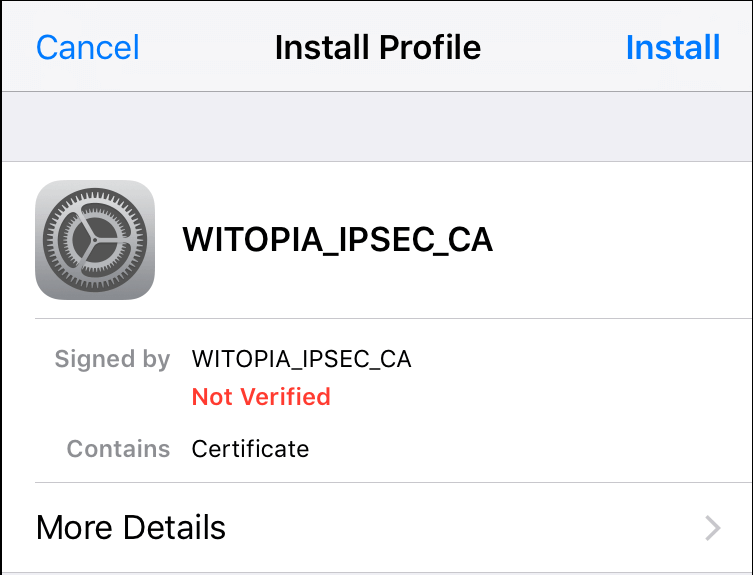Click the gear cog image beside the profile name
Image resolution: width=753 pixels, height=575 pixels.
pos(95,240)
